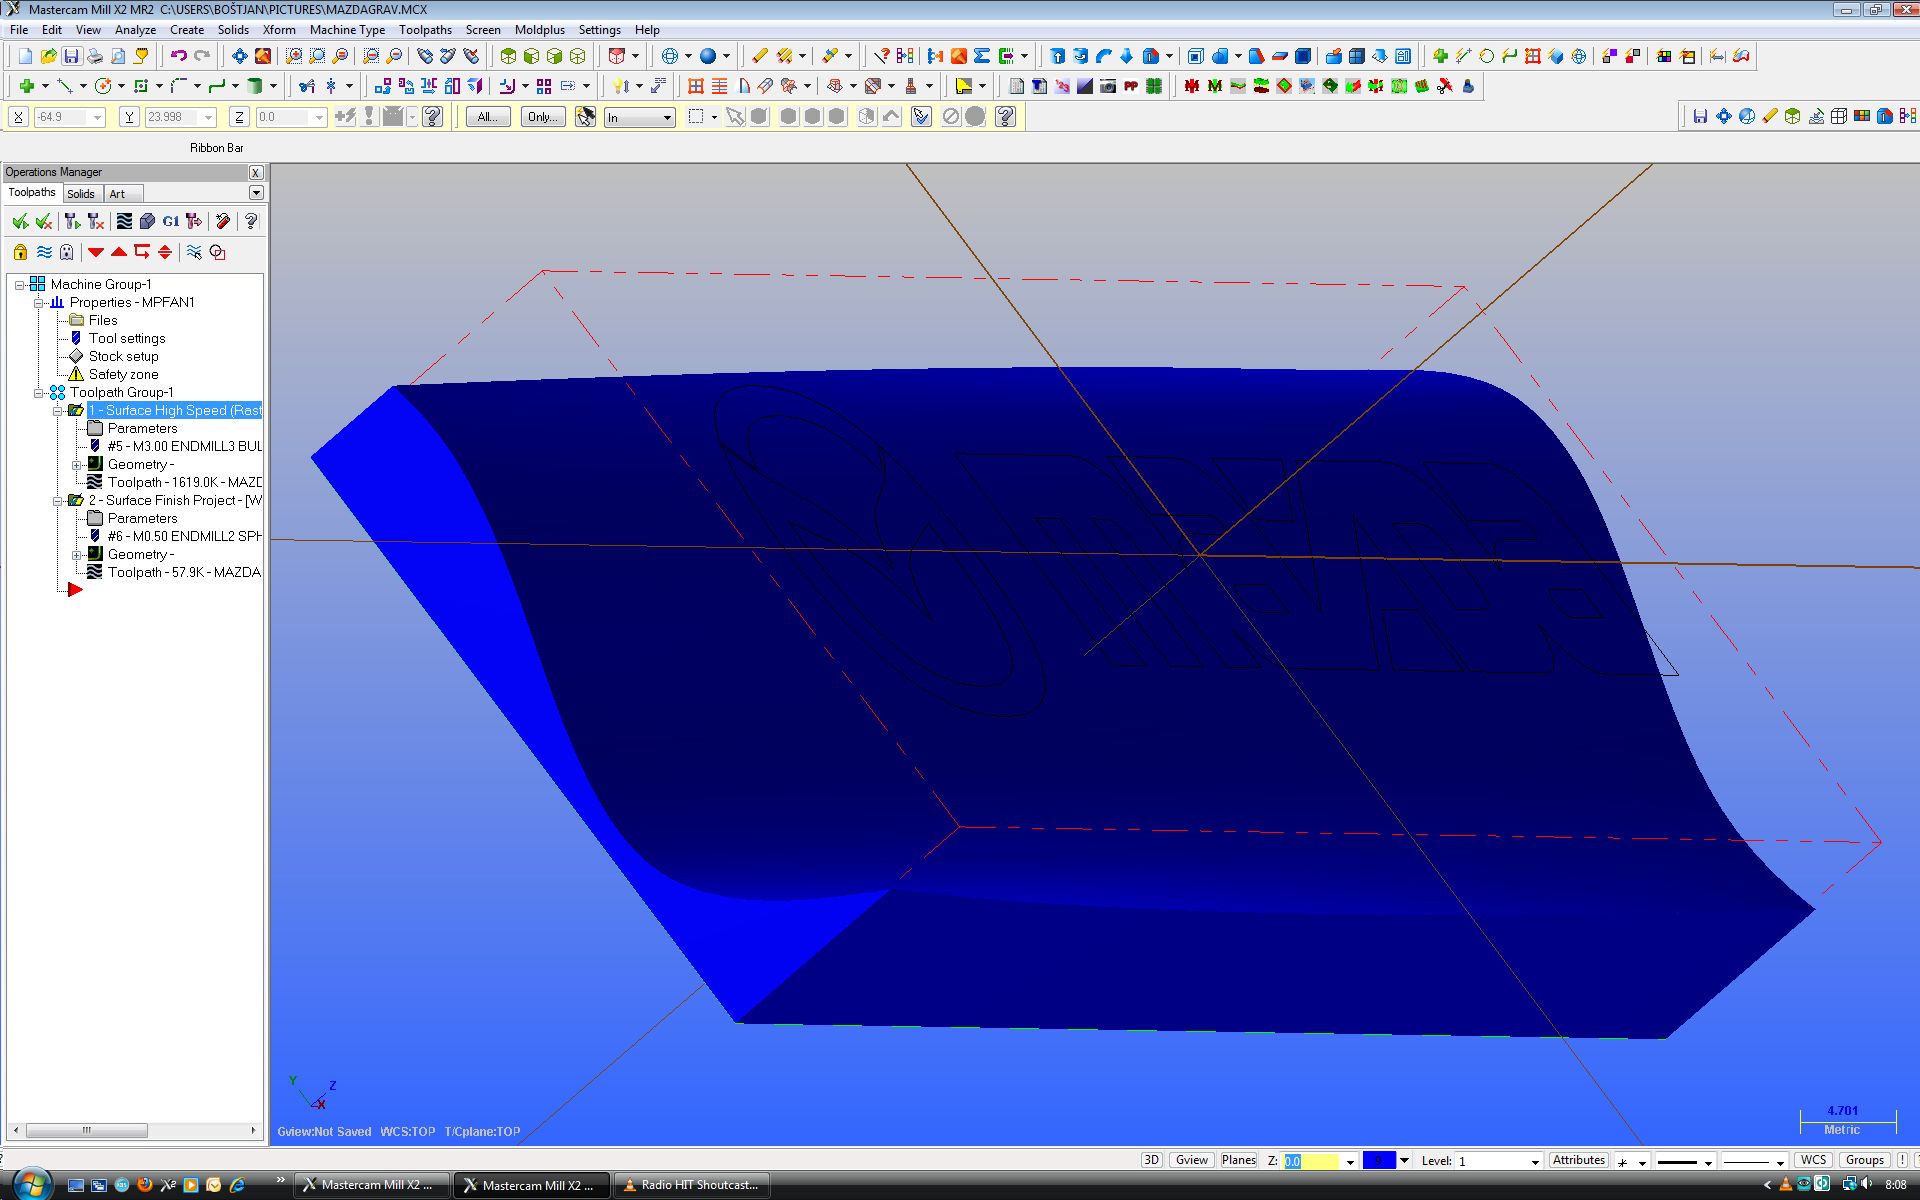Toggle locking on selected operations padlock

tap(20, 252)
